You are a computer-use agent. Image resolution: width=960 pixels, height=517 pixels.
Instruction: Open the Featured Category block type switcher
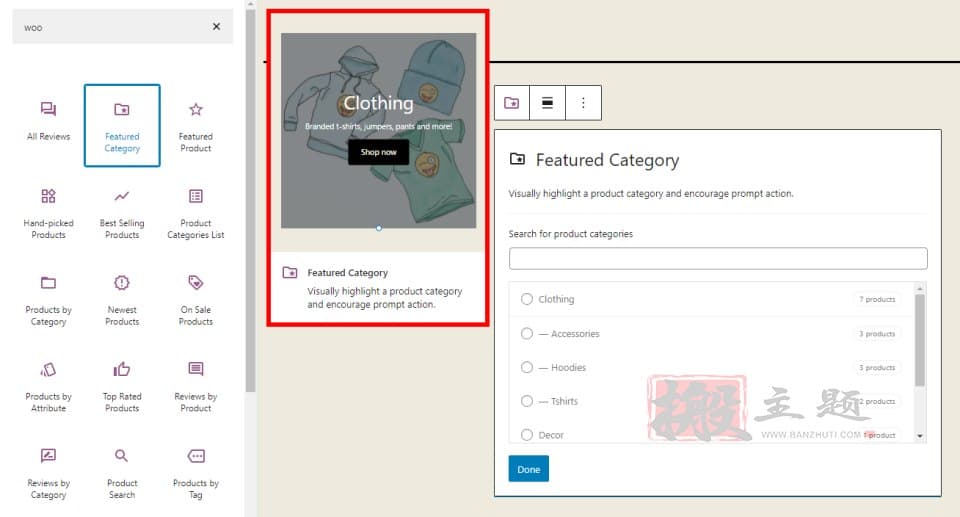tap(512, 103)
